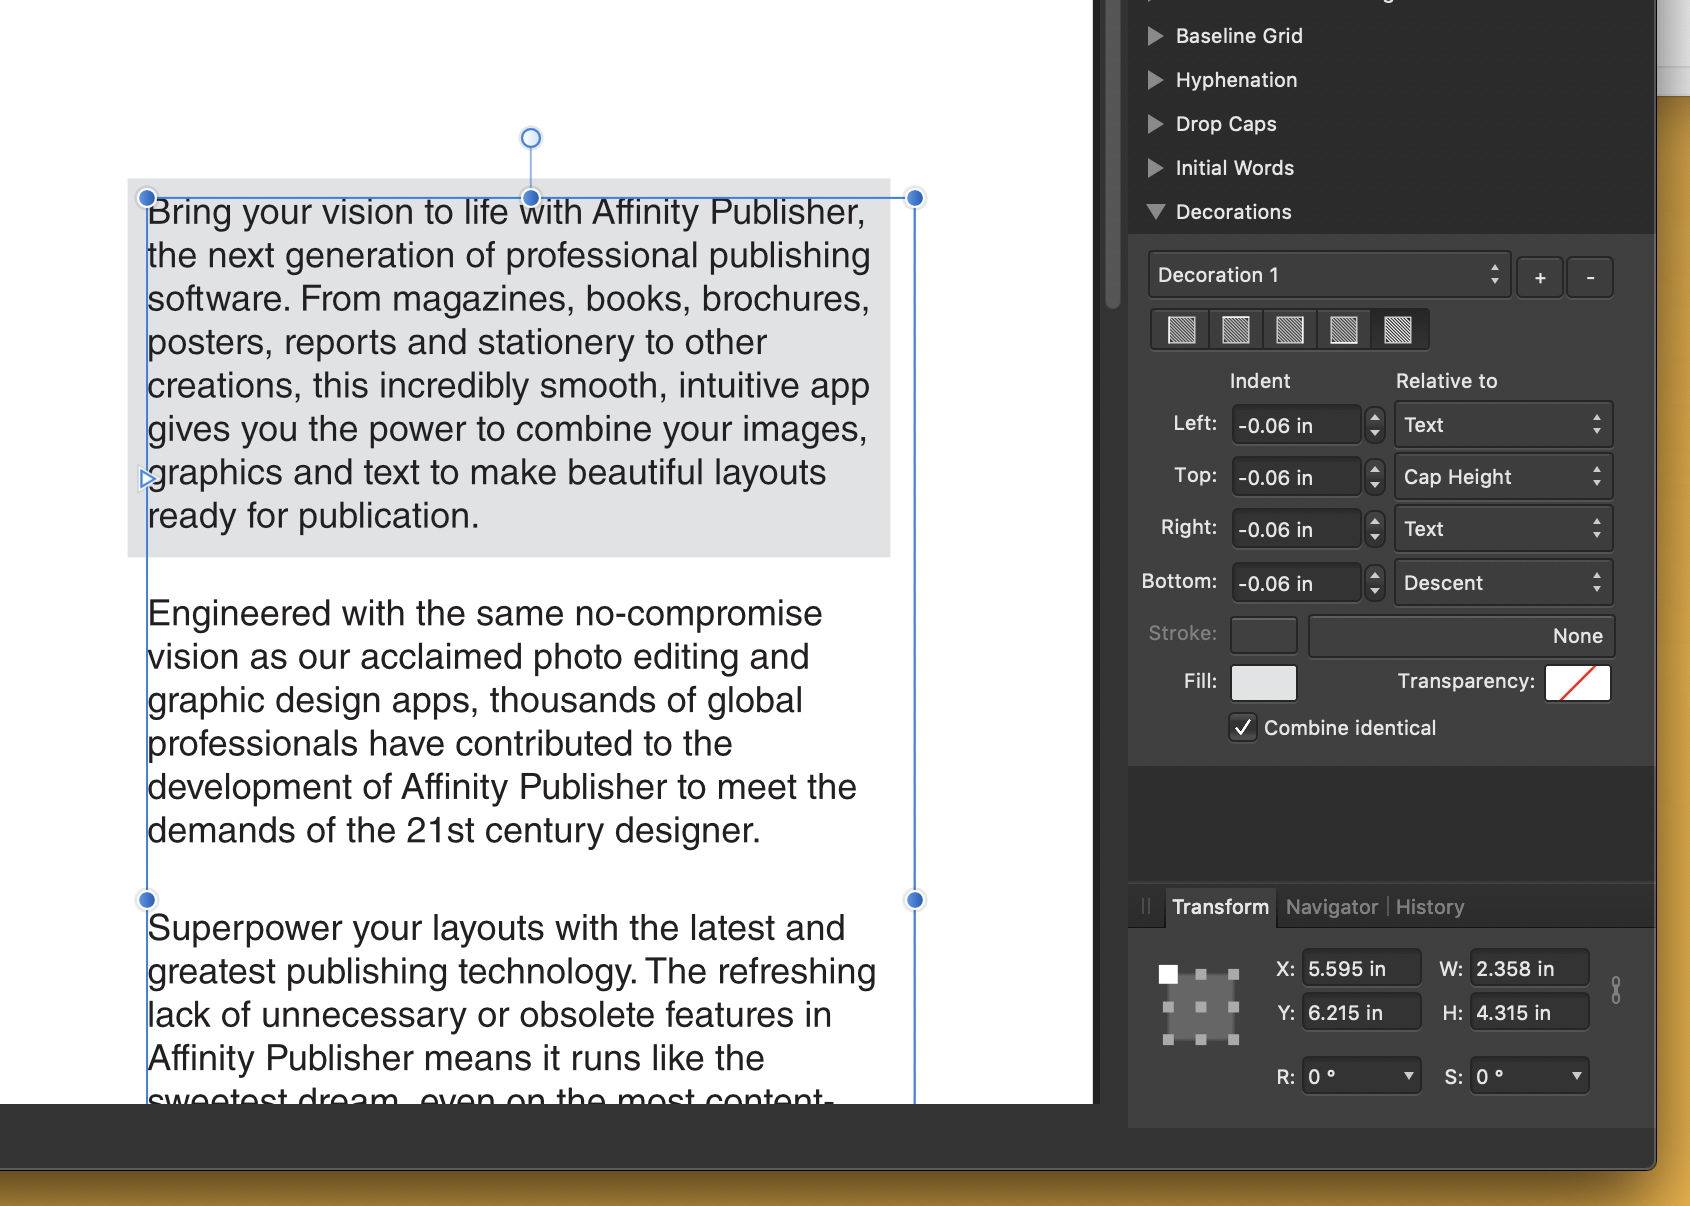This screenshot has width=1690, height=1206.
Task: Select the second decoration placement icon
Action: pyautogui.click(x=1235, y=329)
